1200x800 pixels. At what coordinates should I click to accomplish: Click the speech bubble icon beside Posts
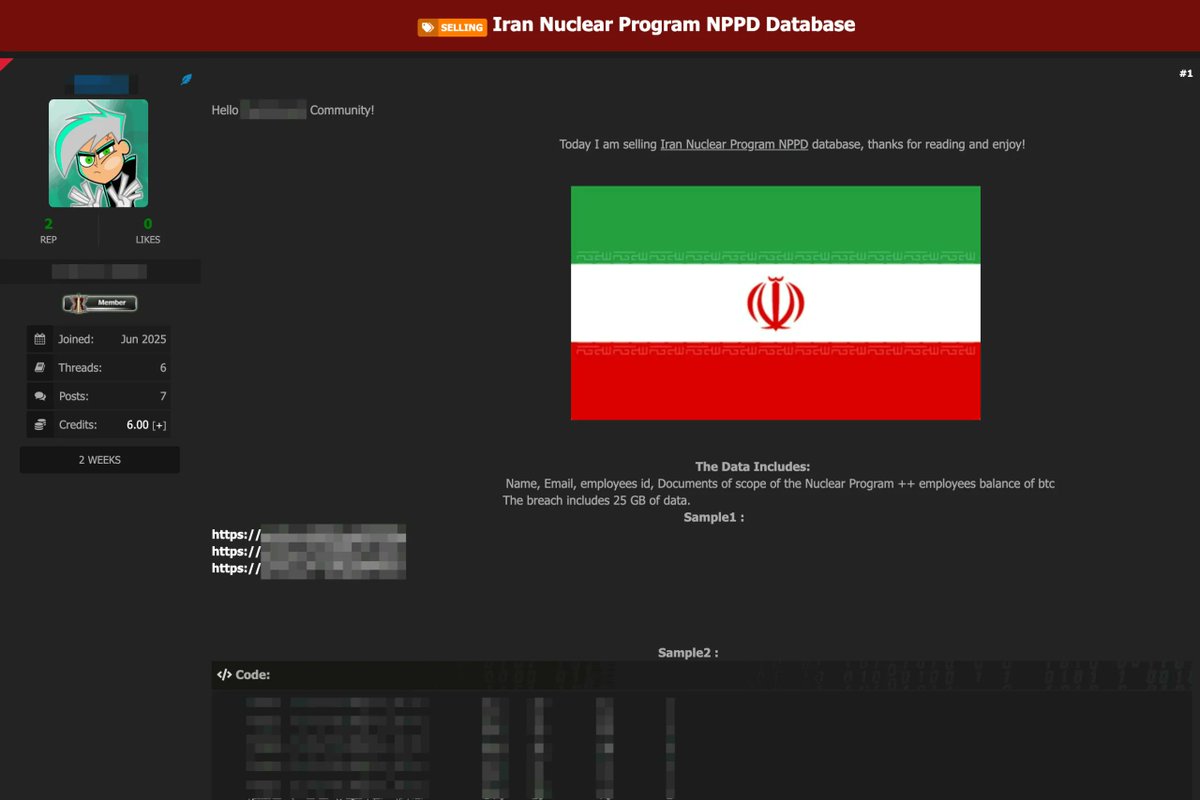pyautogui.click(x=40, y=396)
